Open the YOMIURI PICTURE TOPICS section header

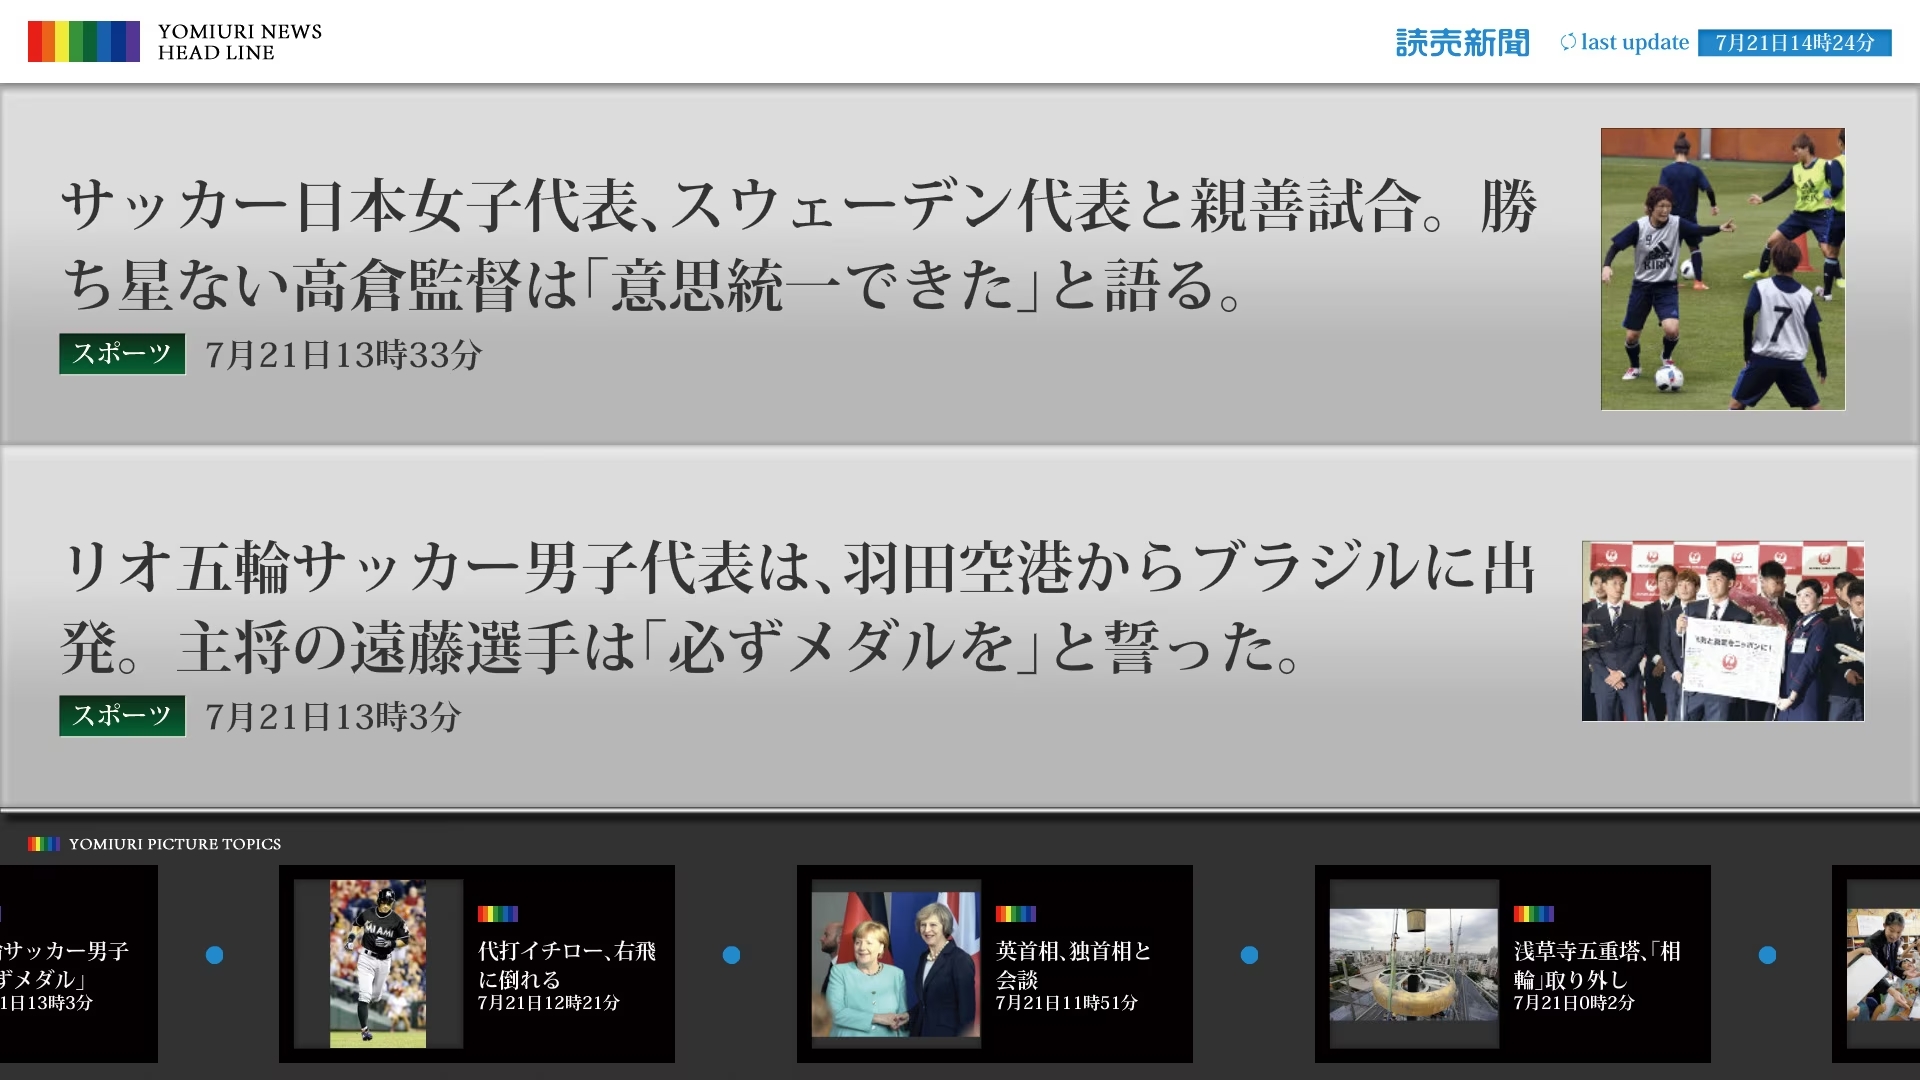click(175, 843)
